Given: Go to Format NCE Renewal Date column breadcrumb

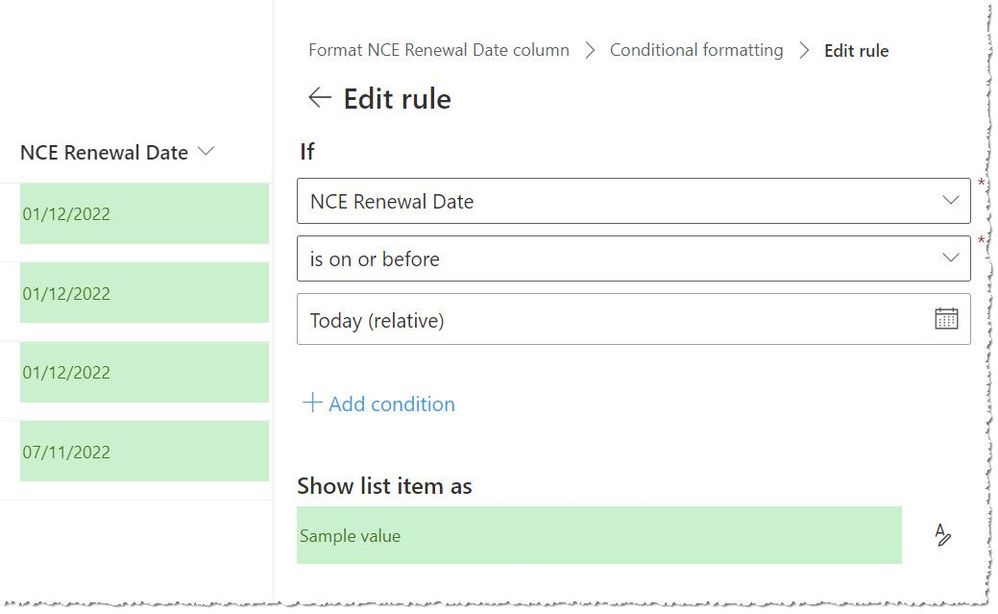Looking at the screenshot, I should [438, 50].
